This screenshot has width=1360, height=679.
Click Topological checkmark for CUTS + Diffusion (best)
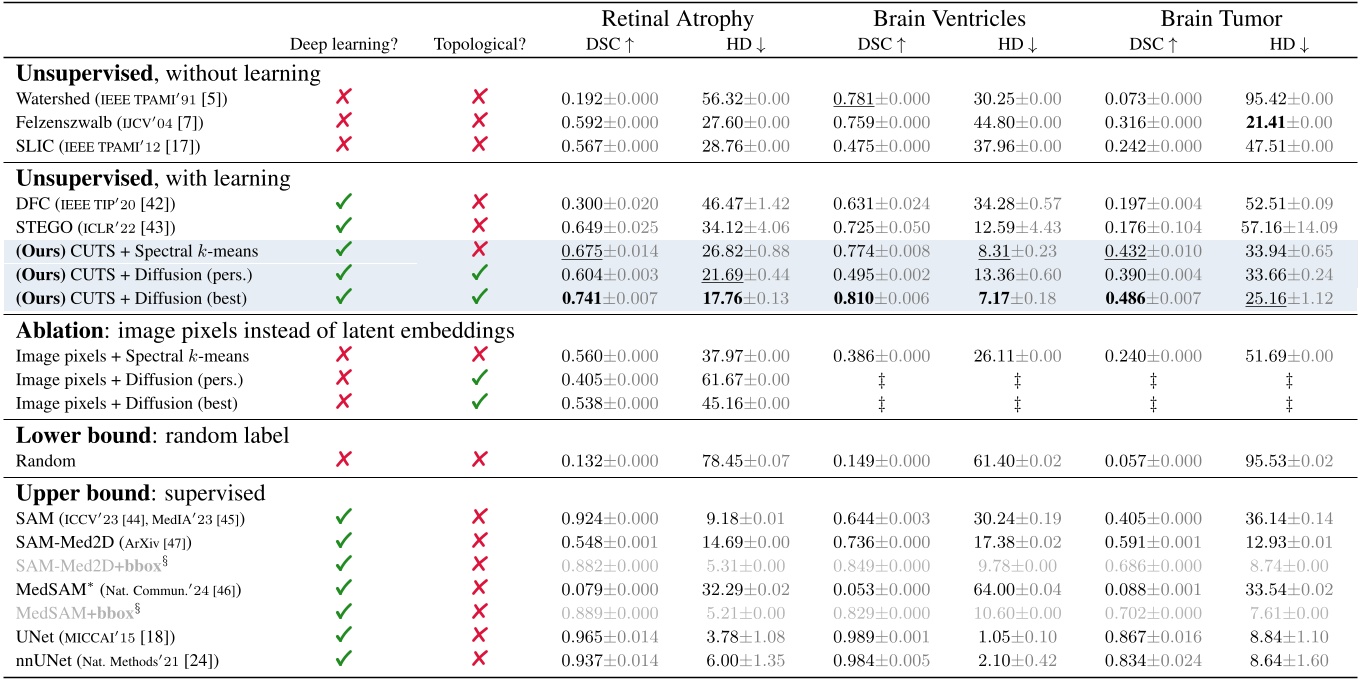coord(479,296)
